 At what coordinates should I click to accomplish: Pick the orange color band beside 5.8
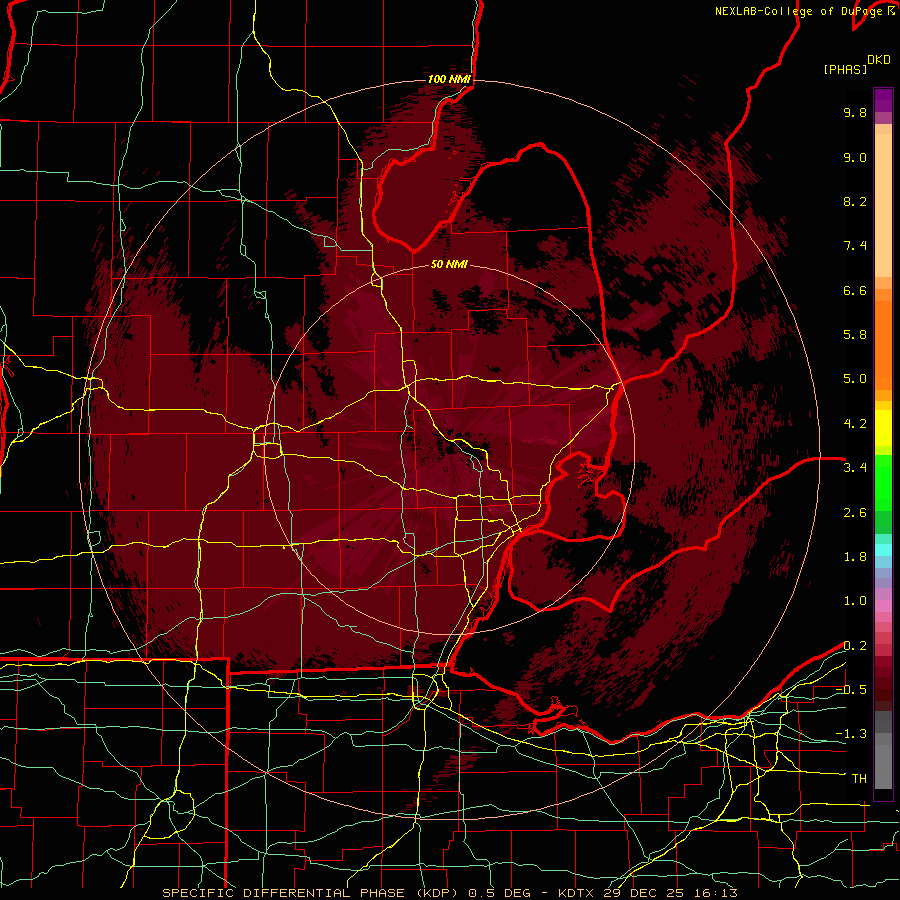click(883, 339)
